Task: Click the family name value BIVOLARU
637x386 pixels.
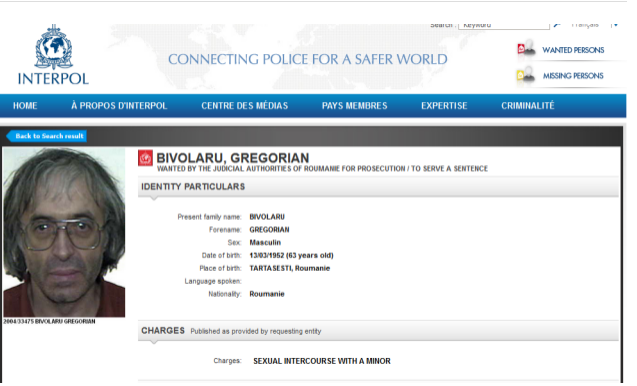Action: tap(267, 217)
